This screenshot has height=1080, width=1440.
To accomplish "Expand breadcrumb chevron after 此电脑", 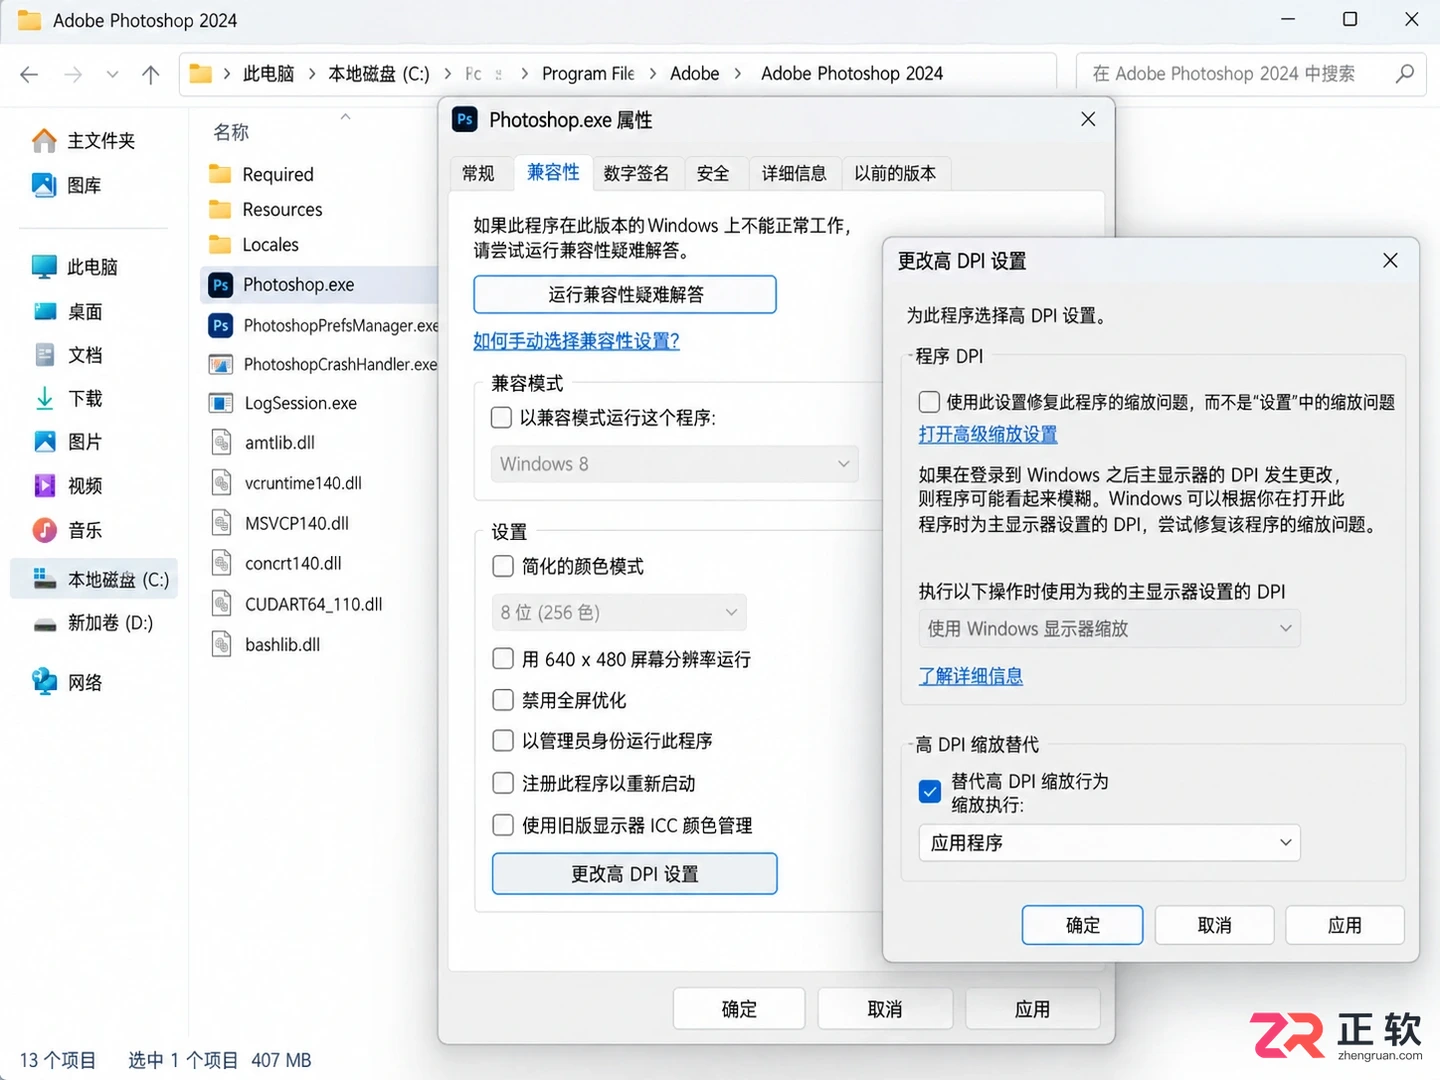I will coord(312,74).
